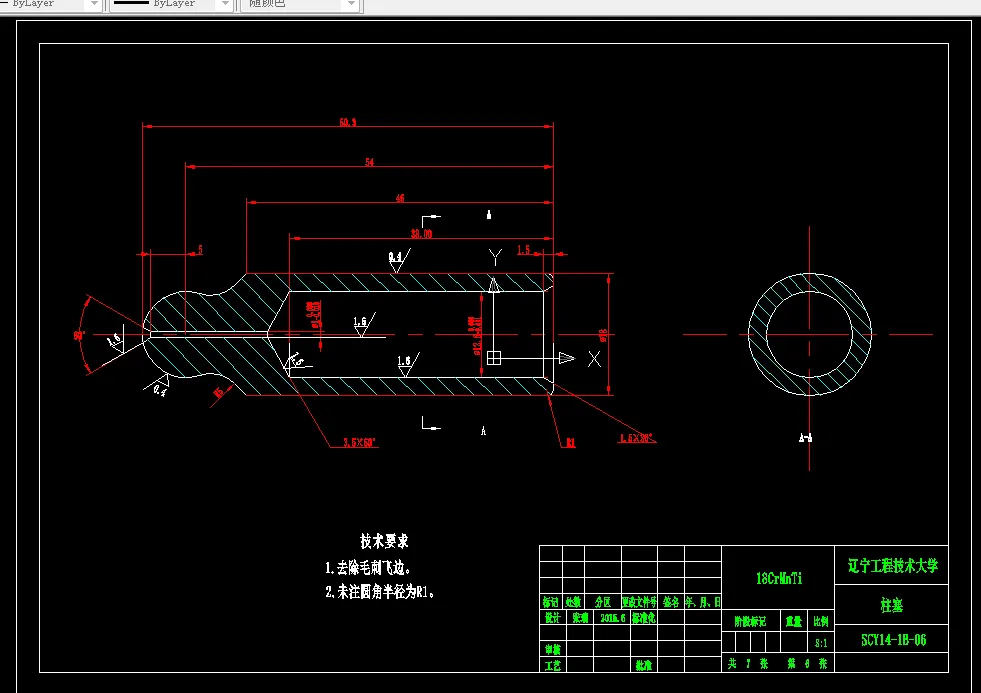This screenshot has width=981, height=693.
Task: Select the note 1.去除毛刺飞边
Action: coord(368,568)
